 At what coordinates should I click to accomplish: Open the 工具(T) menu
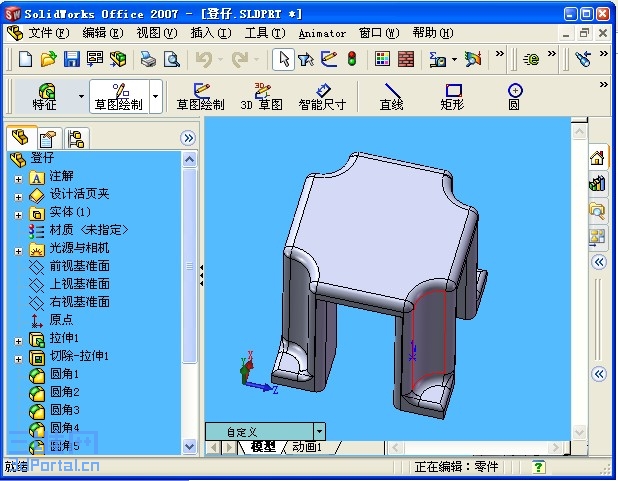pos(264,33)
